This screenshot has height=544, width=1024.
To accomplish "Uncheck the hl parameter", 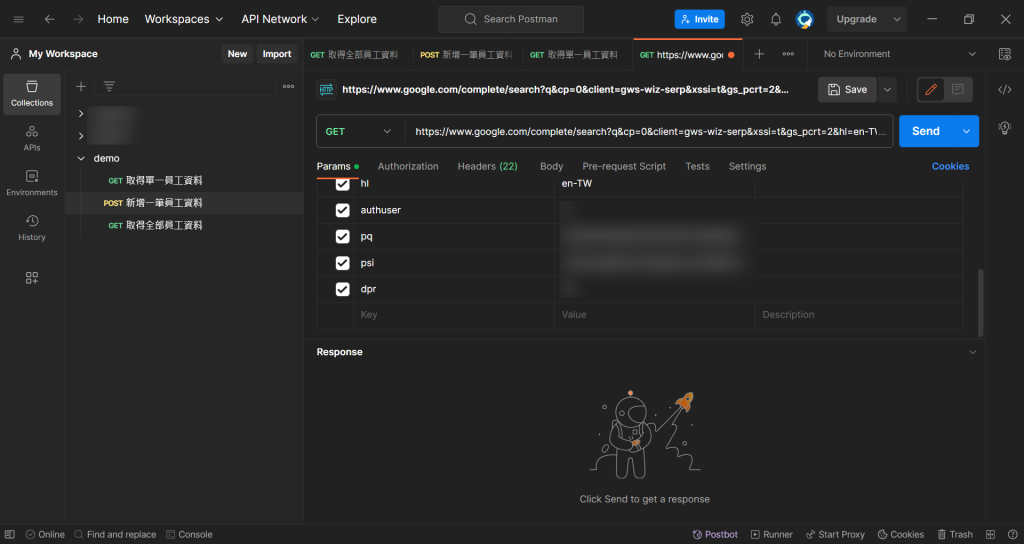I will [342, 184].
